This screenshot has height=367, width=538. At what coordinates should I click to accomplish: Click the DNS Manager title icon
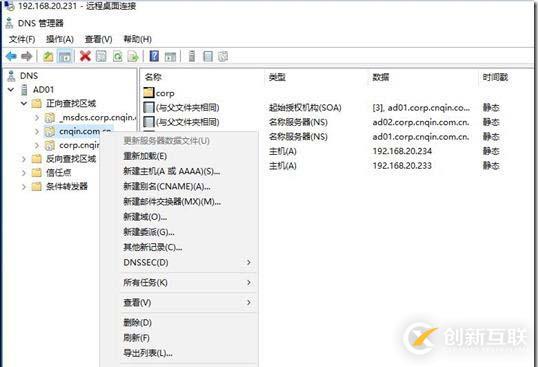[10, 23]
